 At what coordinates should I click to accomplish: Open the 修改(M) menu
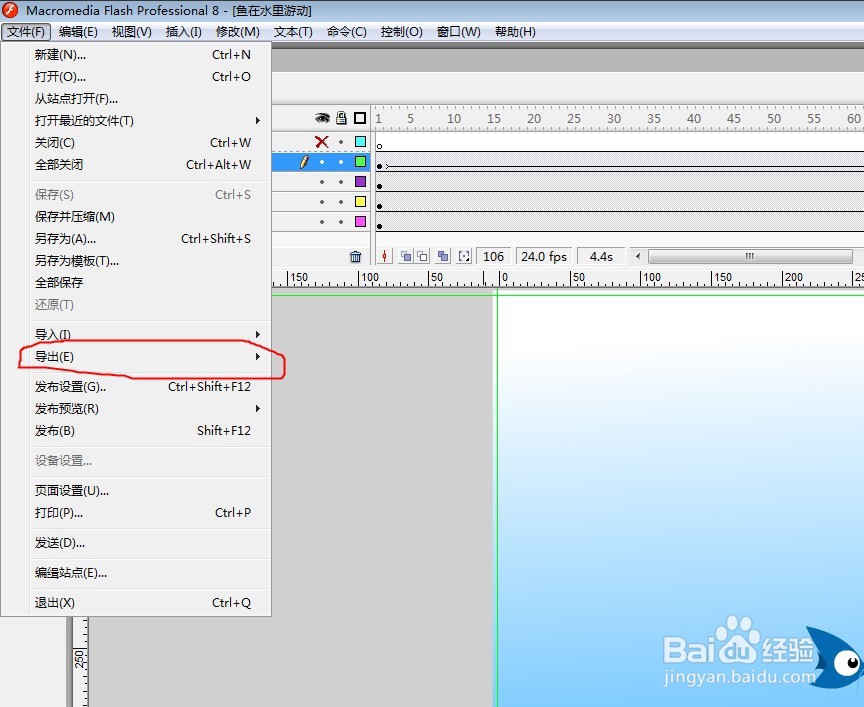(237, 32)
